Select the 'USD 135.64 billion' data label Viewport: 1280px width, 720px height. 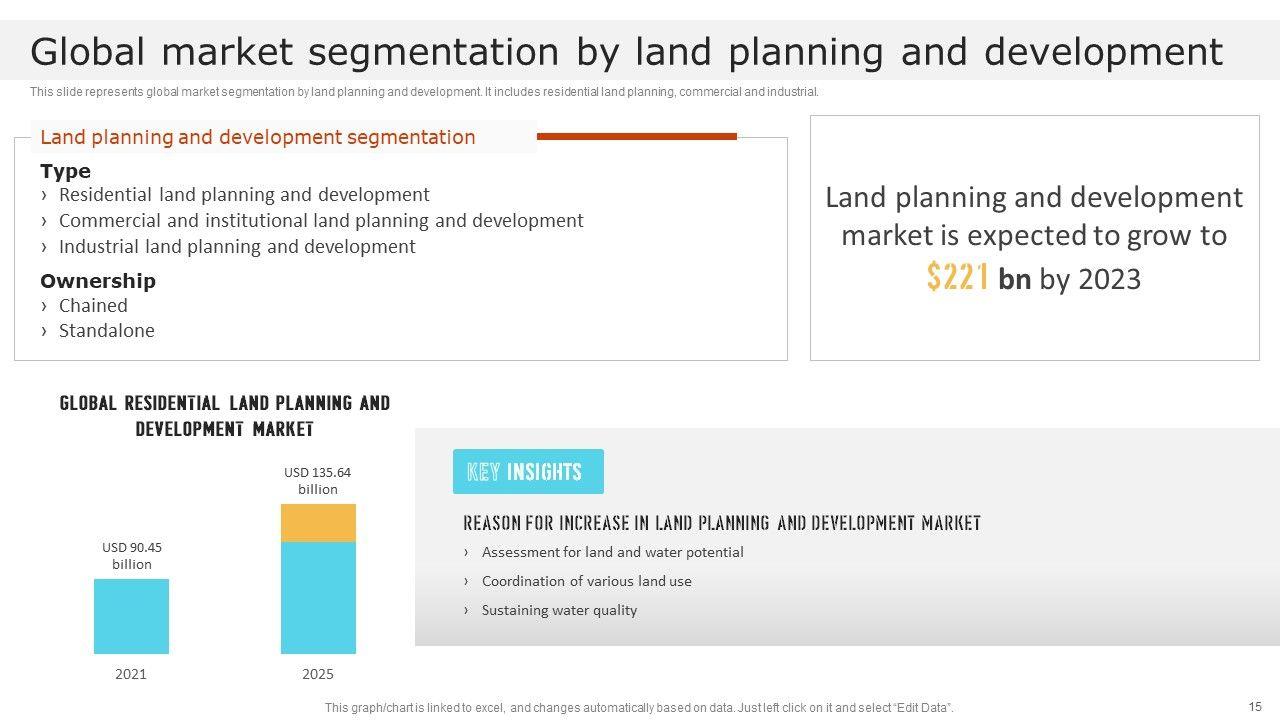click(x=318, y=481)
